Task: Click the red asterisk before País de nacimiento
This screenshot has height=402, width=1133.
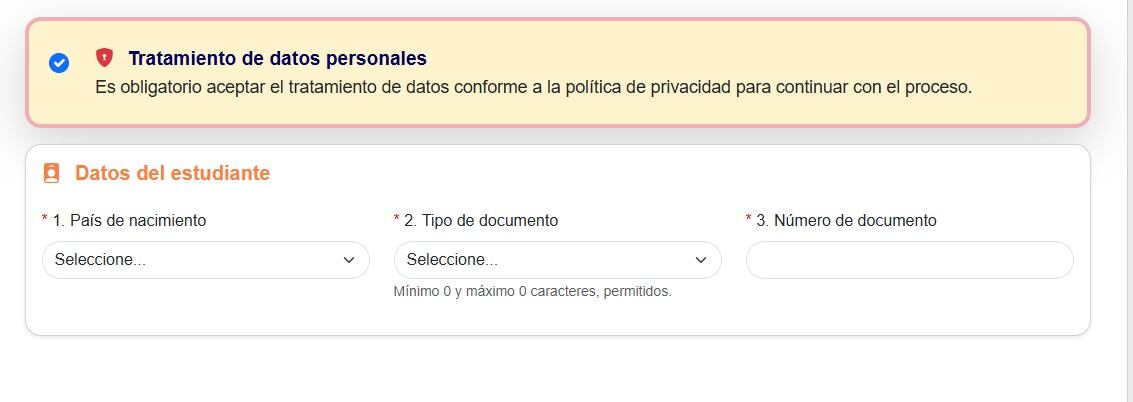Action: point(45,220)
